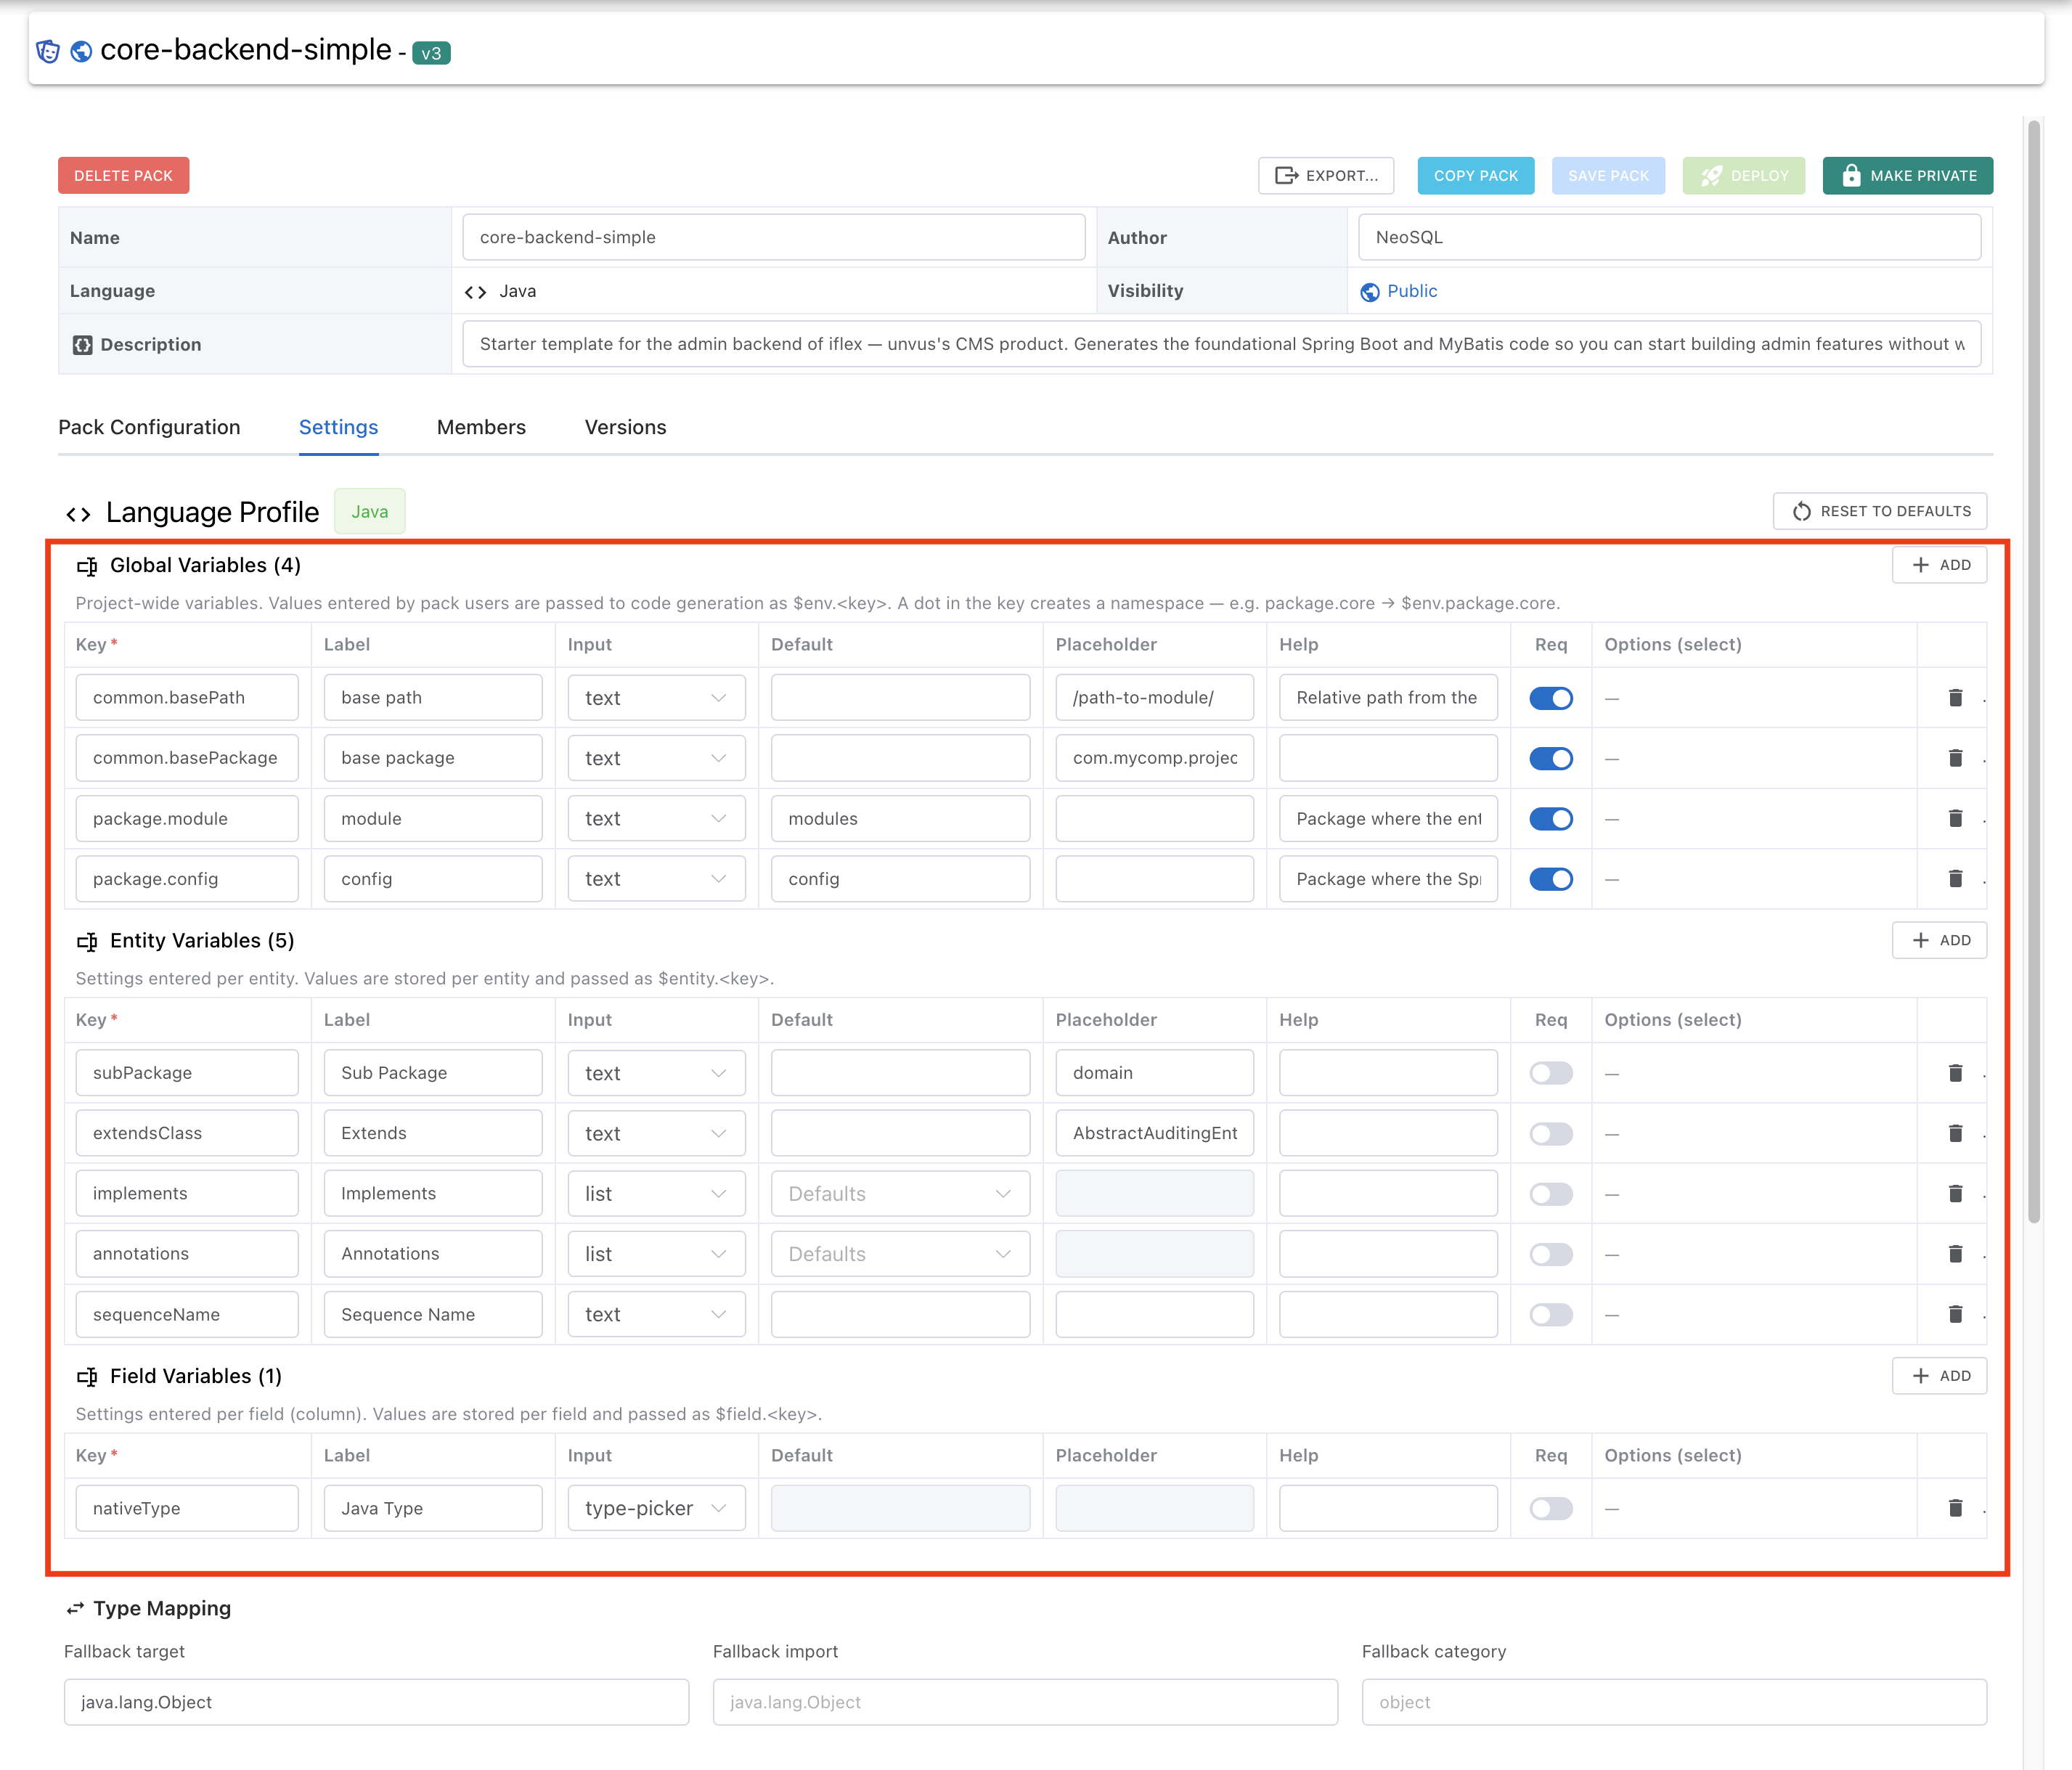Click the Type Mapping arrows icon

tap(75, 1609)
